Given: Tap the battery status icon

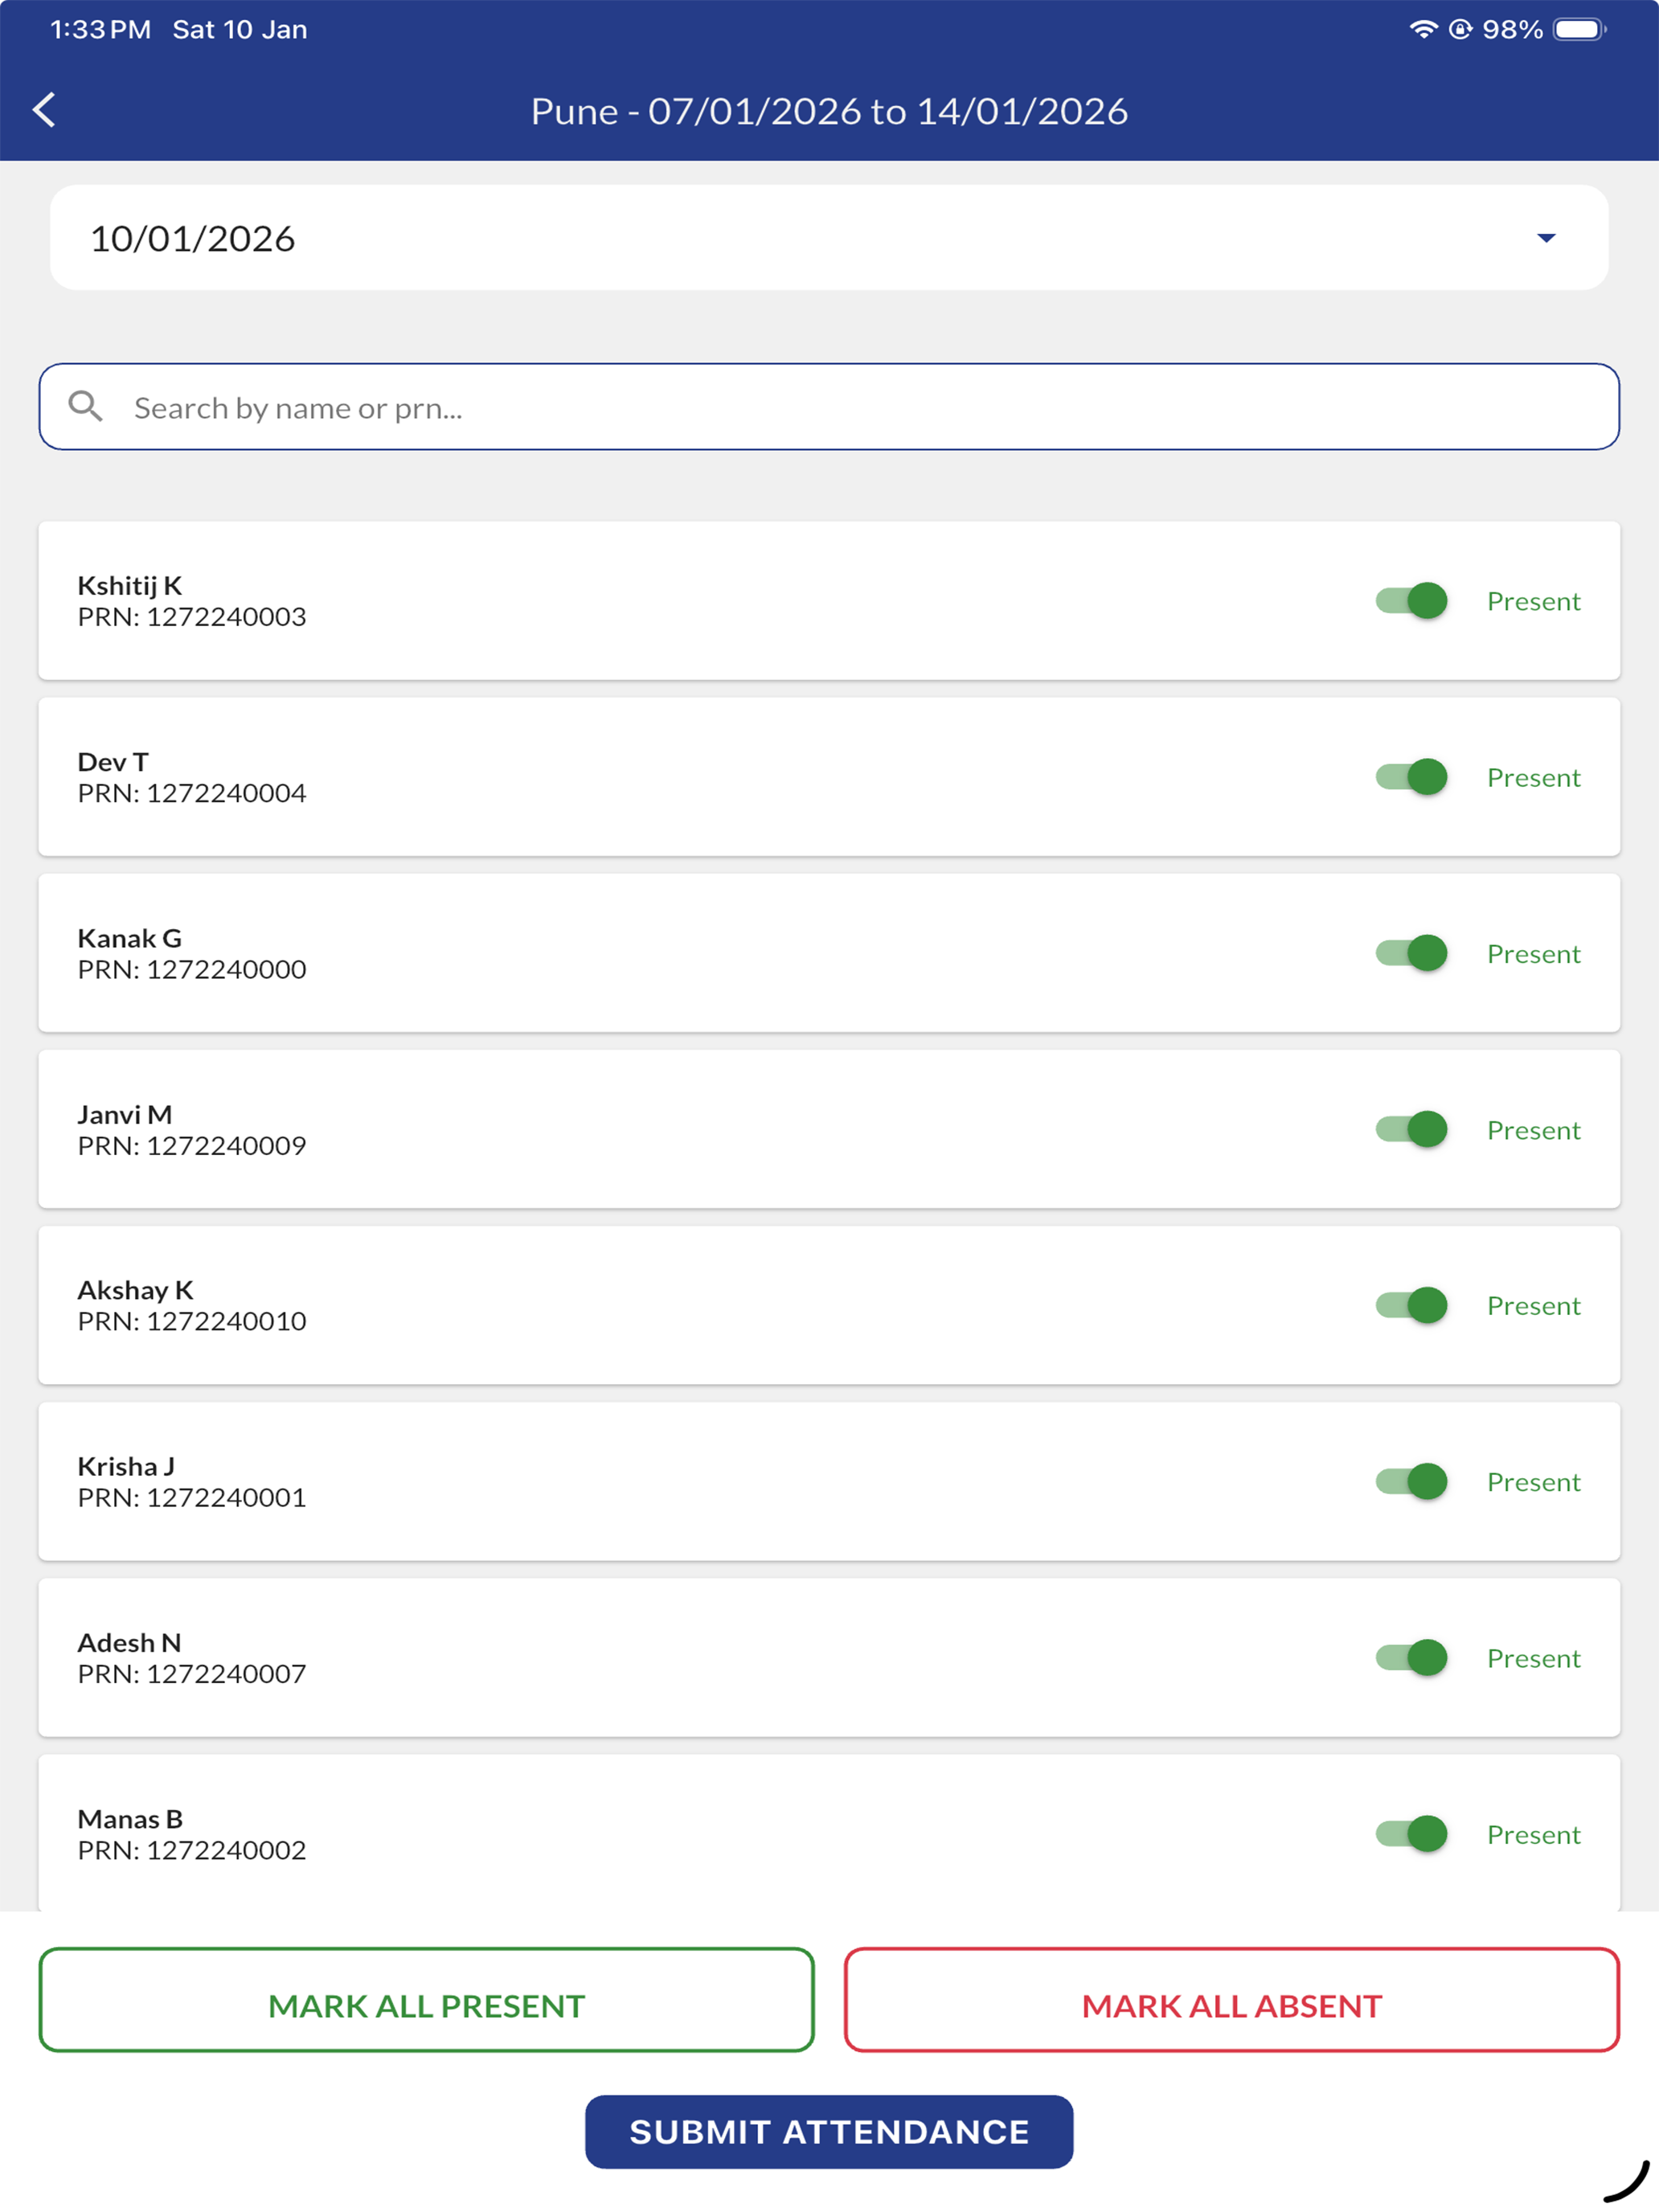Looking at the screenshot, I should click(1580, 29).
